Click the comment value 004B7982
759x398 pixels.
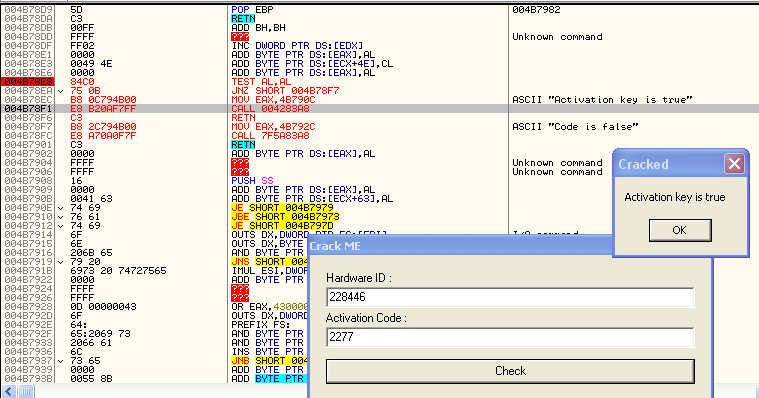[x=536, y=10]
